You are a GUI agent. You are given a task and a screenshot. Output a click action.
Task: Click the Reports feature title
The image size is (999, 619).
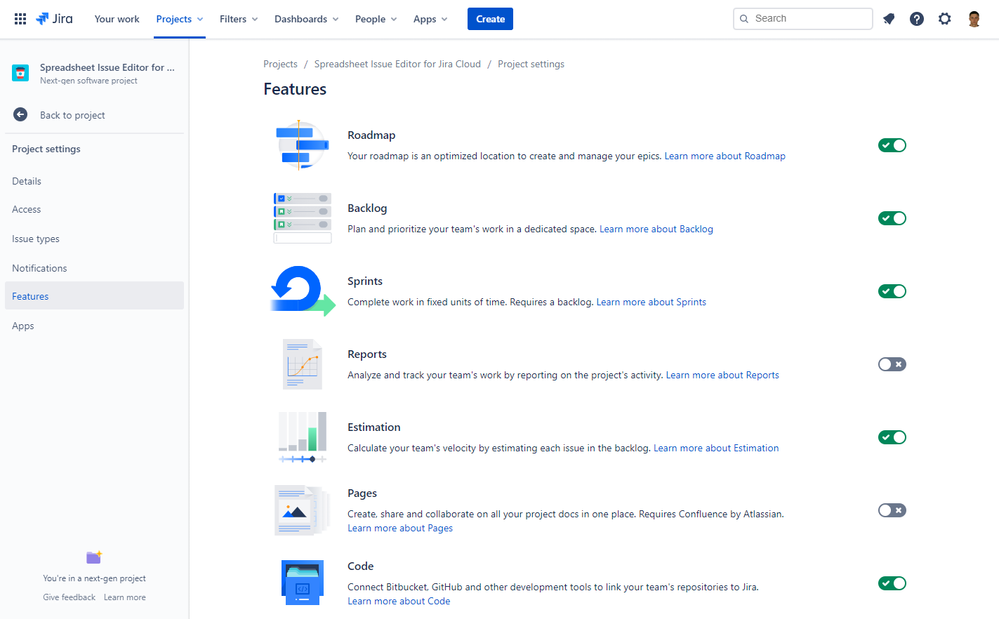tap(367, 354)
